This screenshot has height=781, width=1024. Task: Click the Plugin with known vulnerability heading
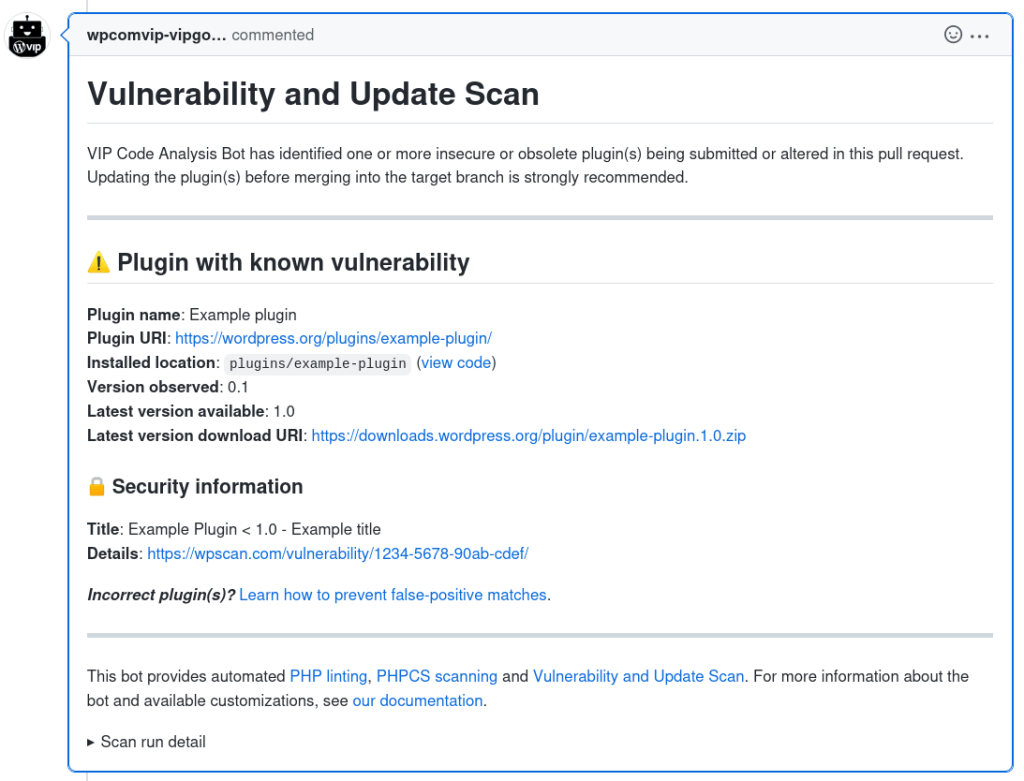click(293, 263)
